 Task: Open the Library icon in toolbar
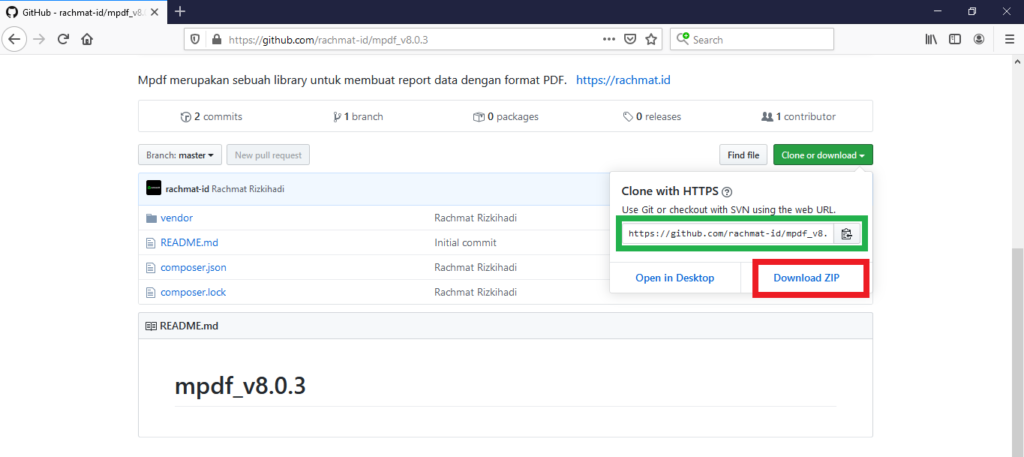[931, 39]
